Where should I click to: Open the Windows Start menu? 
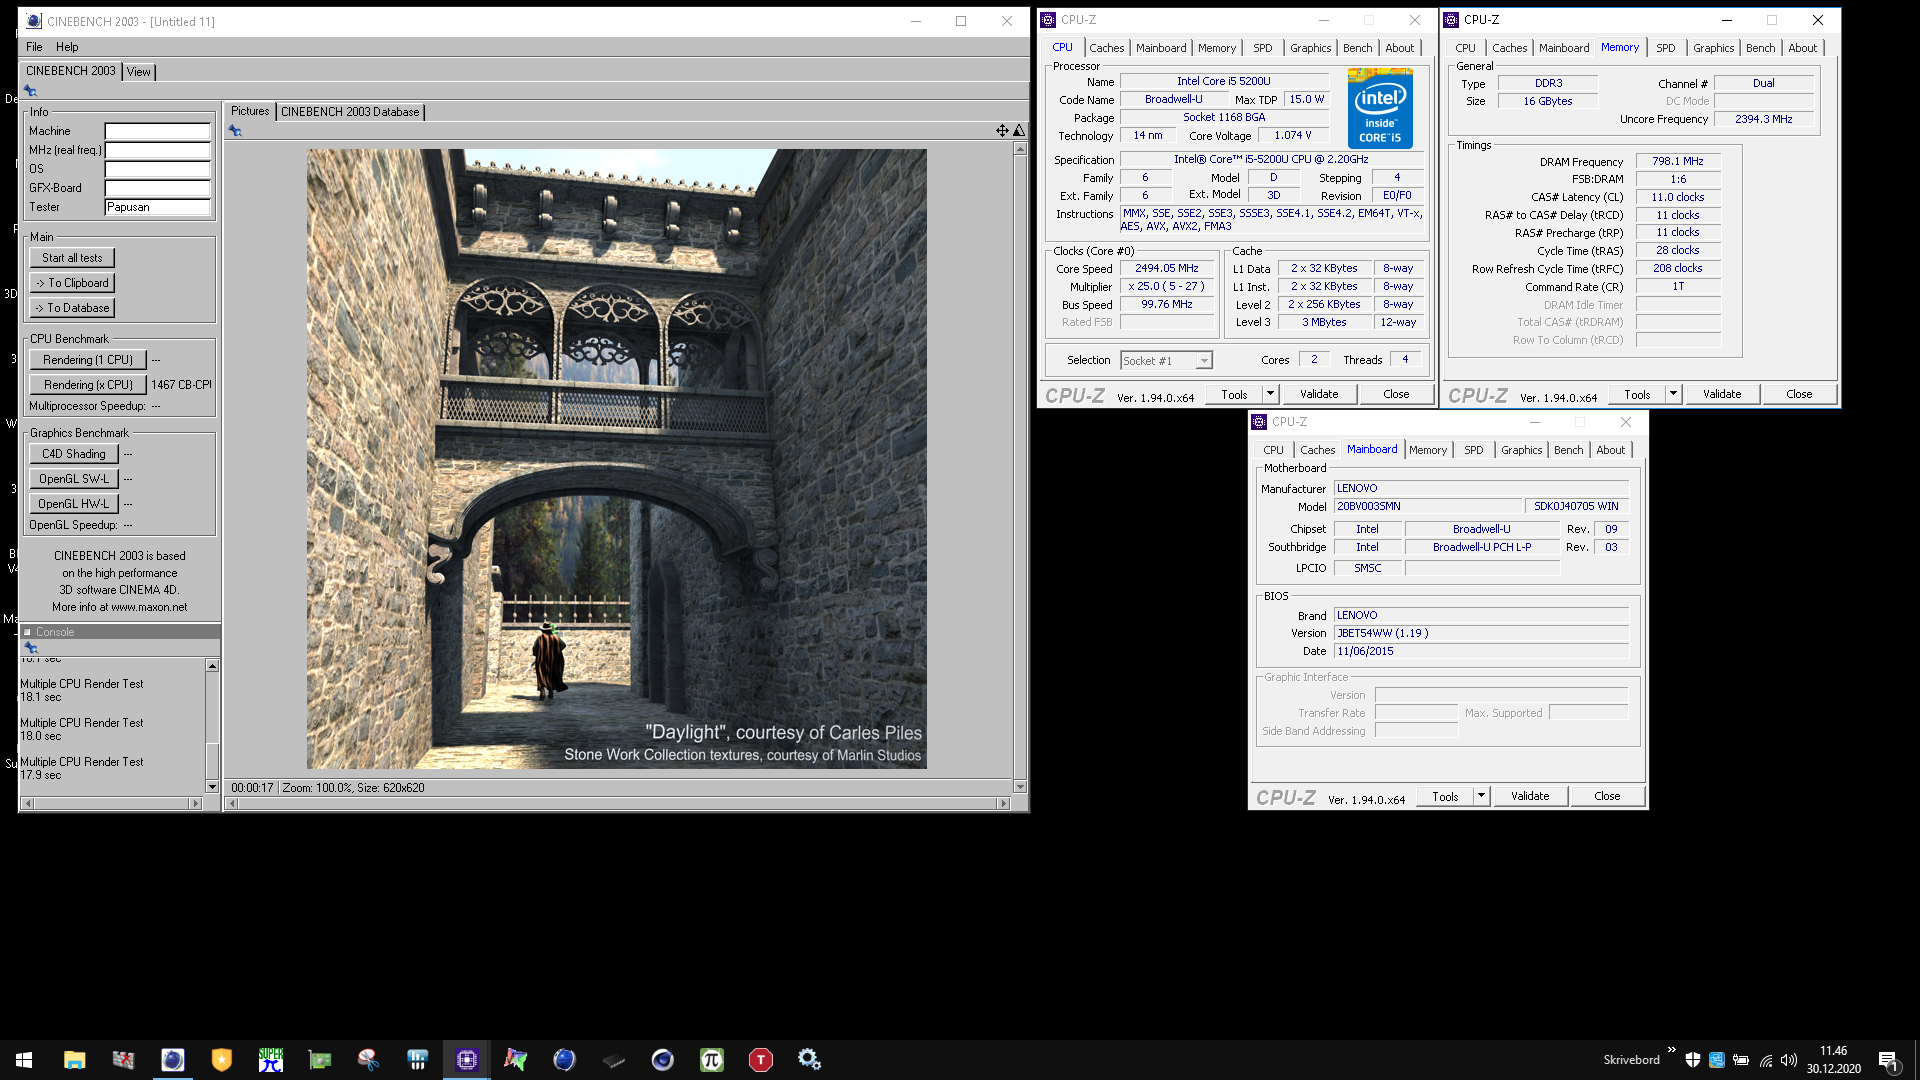[x=24, y=1060]
